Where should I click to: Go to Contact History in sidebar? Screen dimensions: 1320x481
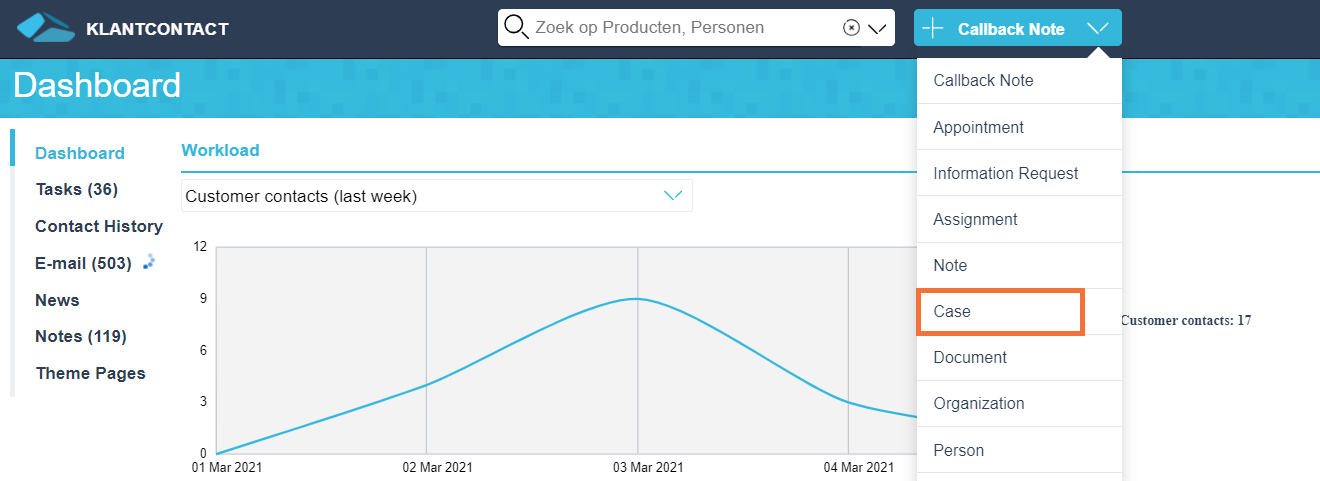[x=98, y=226]
